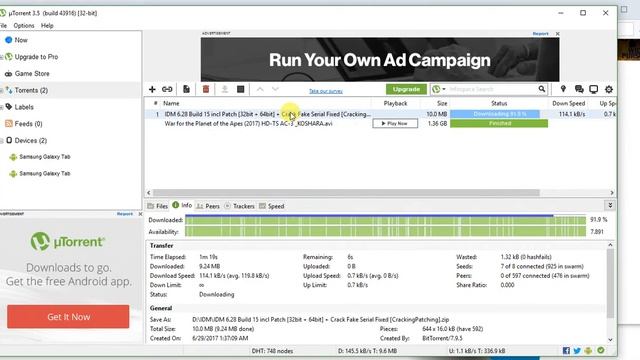
Task: Click the Labels tag icon in sidebar
Action: [x=9, y=107]
